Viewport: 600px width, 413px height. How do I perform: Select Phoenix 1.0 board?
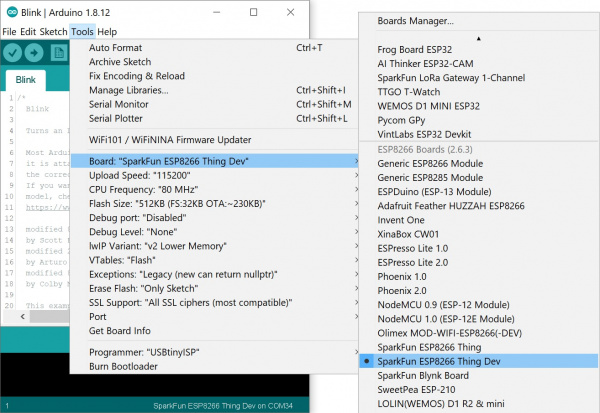478,277
